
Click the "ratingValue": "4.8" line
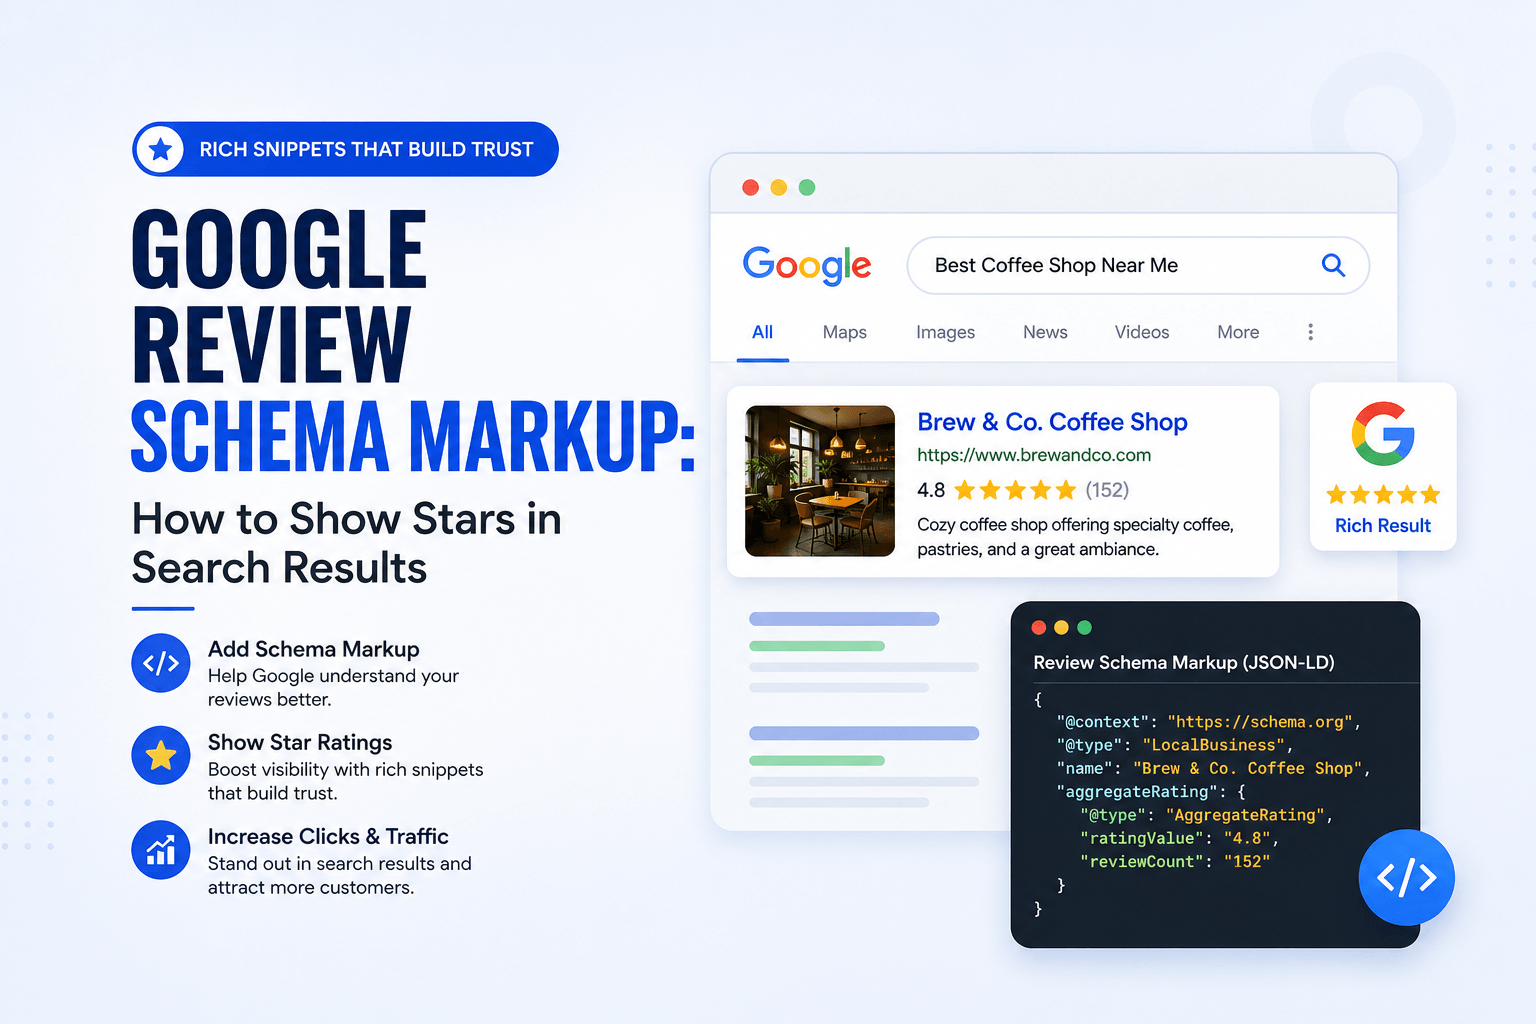[x=1179, y=838]
